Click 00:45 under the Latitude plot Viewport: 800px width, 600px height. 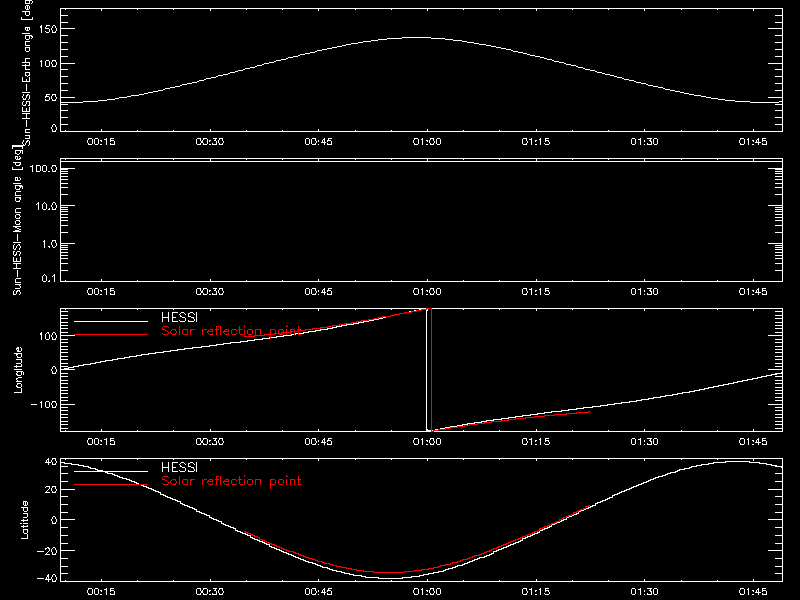coord(318,592)
